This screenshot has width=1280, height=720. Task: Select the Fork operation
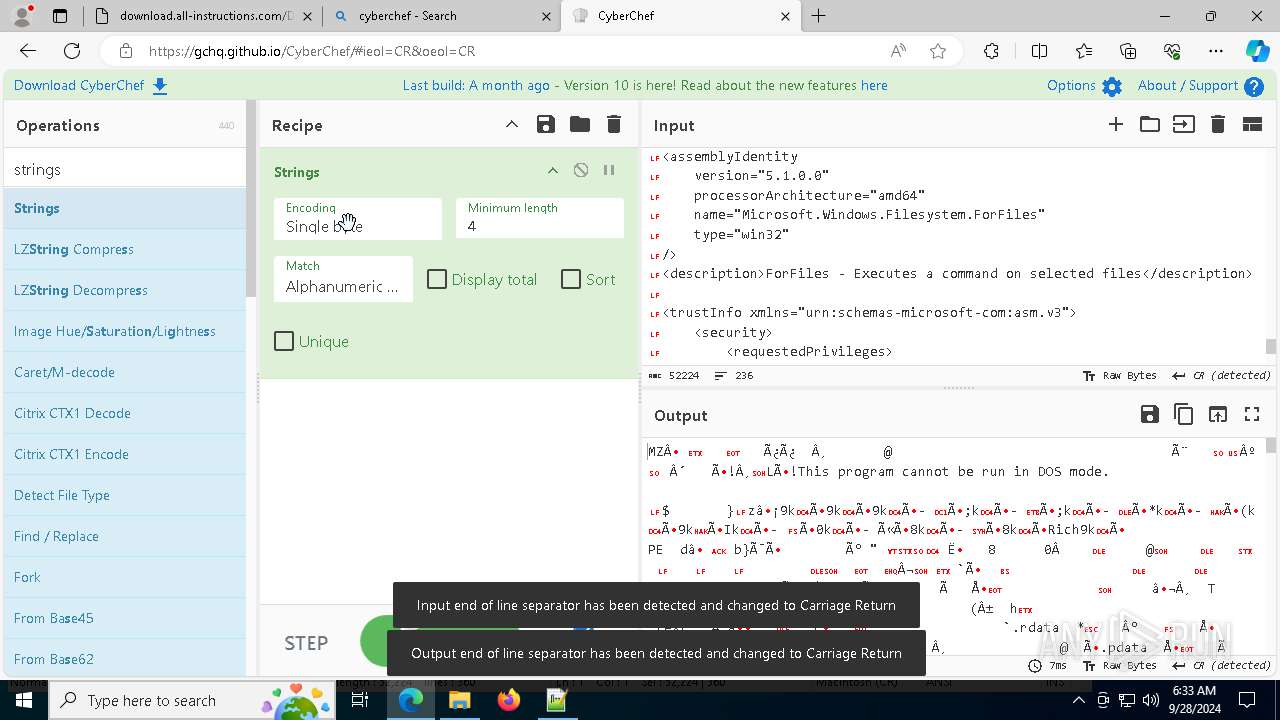pos(125,577)
